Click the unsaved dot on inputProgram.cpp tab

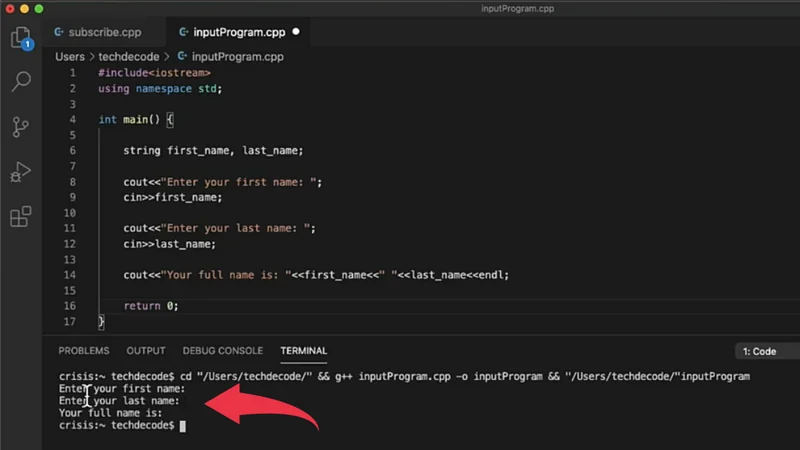pos(296,32)
